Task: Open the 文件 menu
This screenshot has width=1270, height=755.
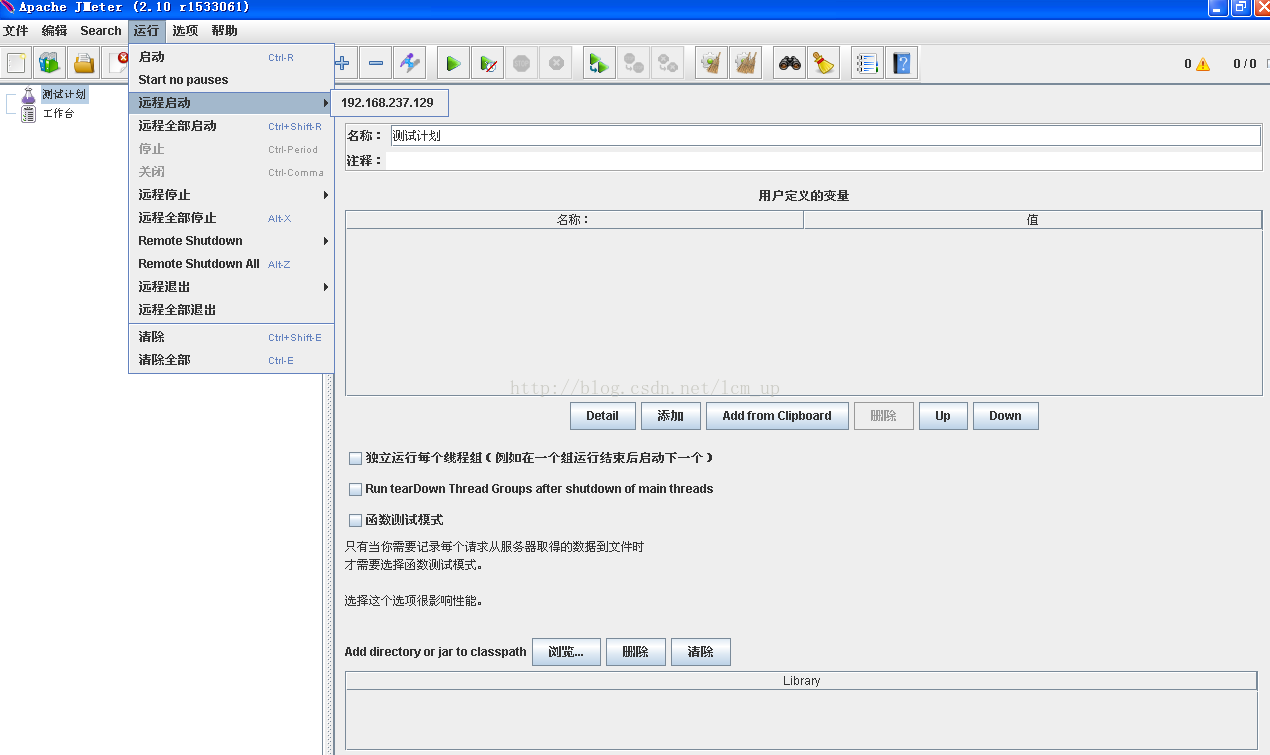Action: pos(16,31)
